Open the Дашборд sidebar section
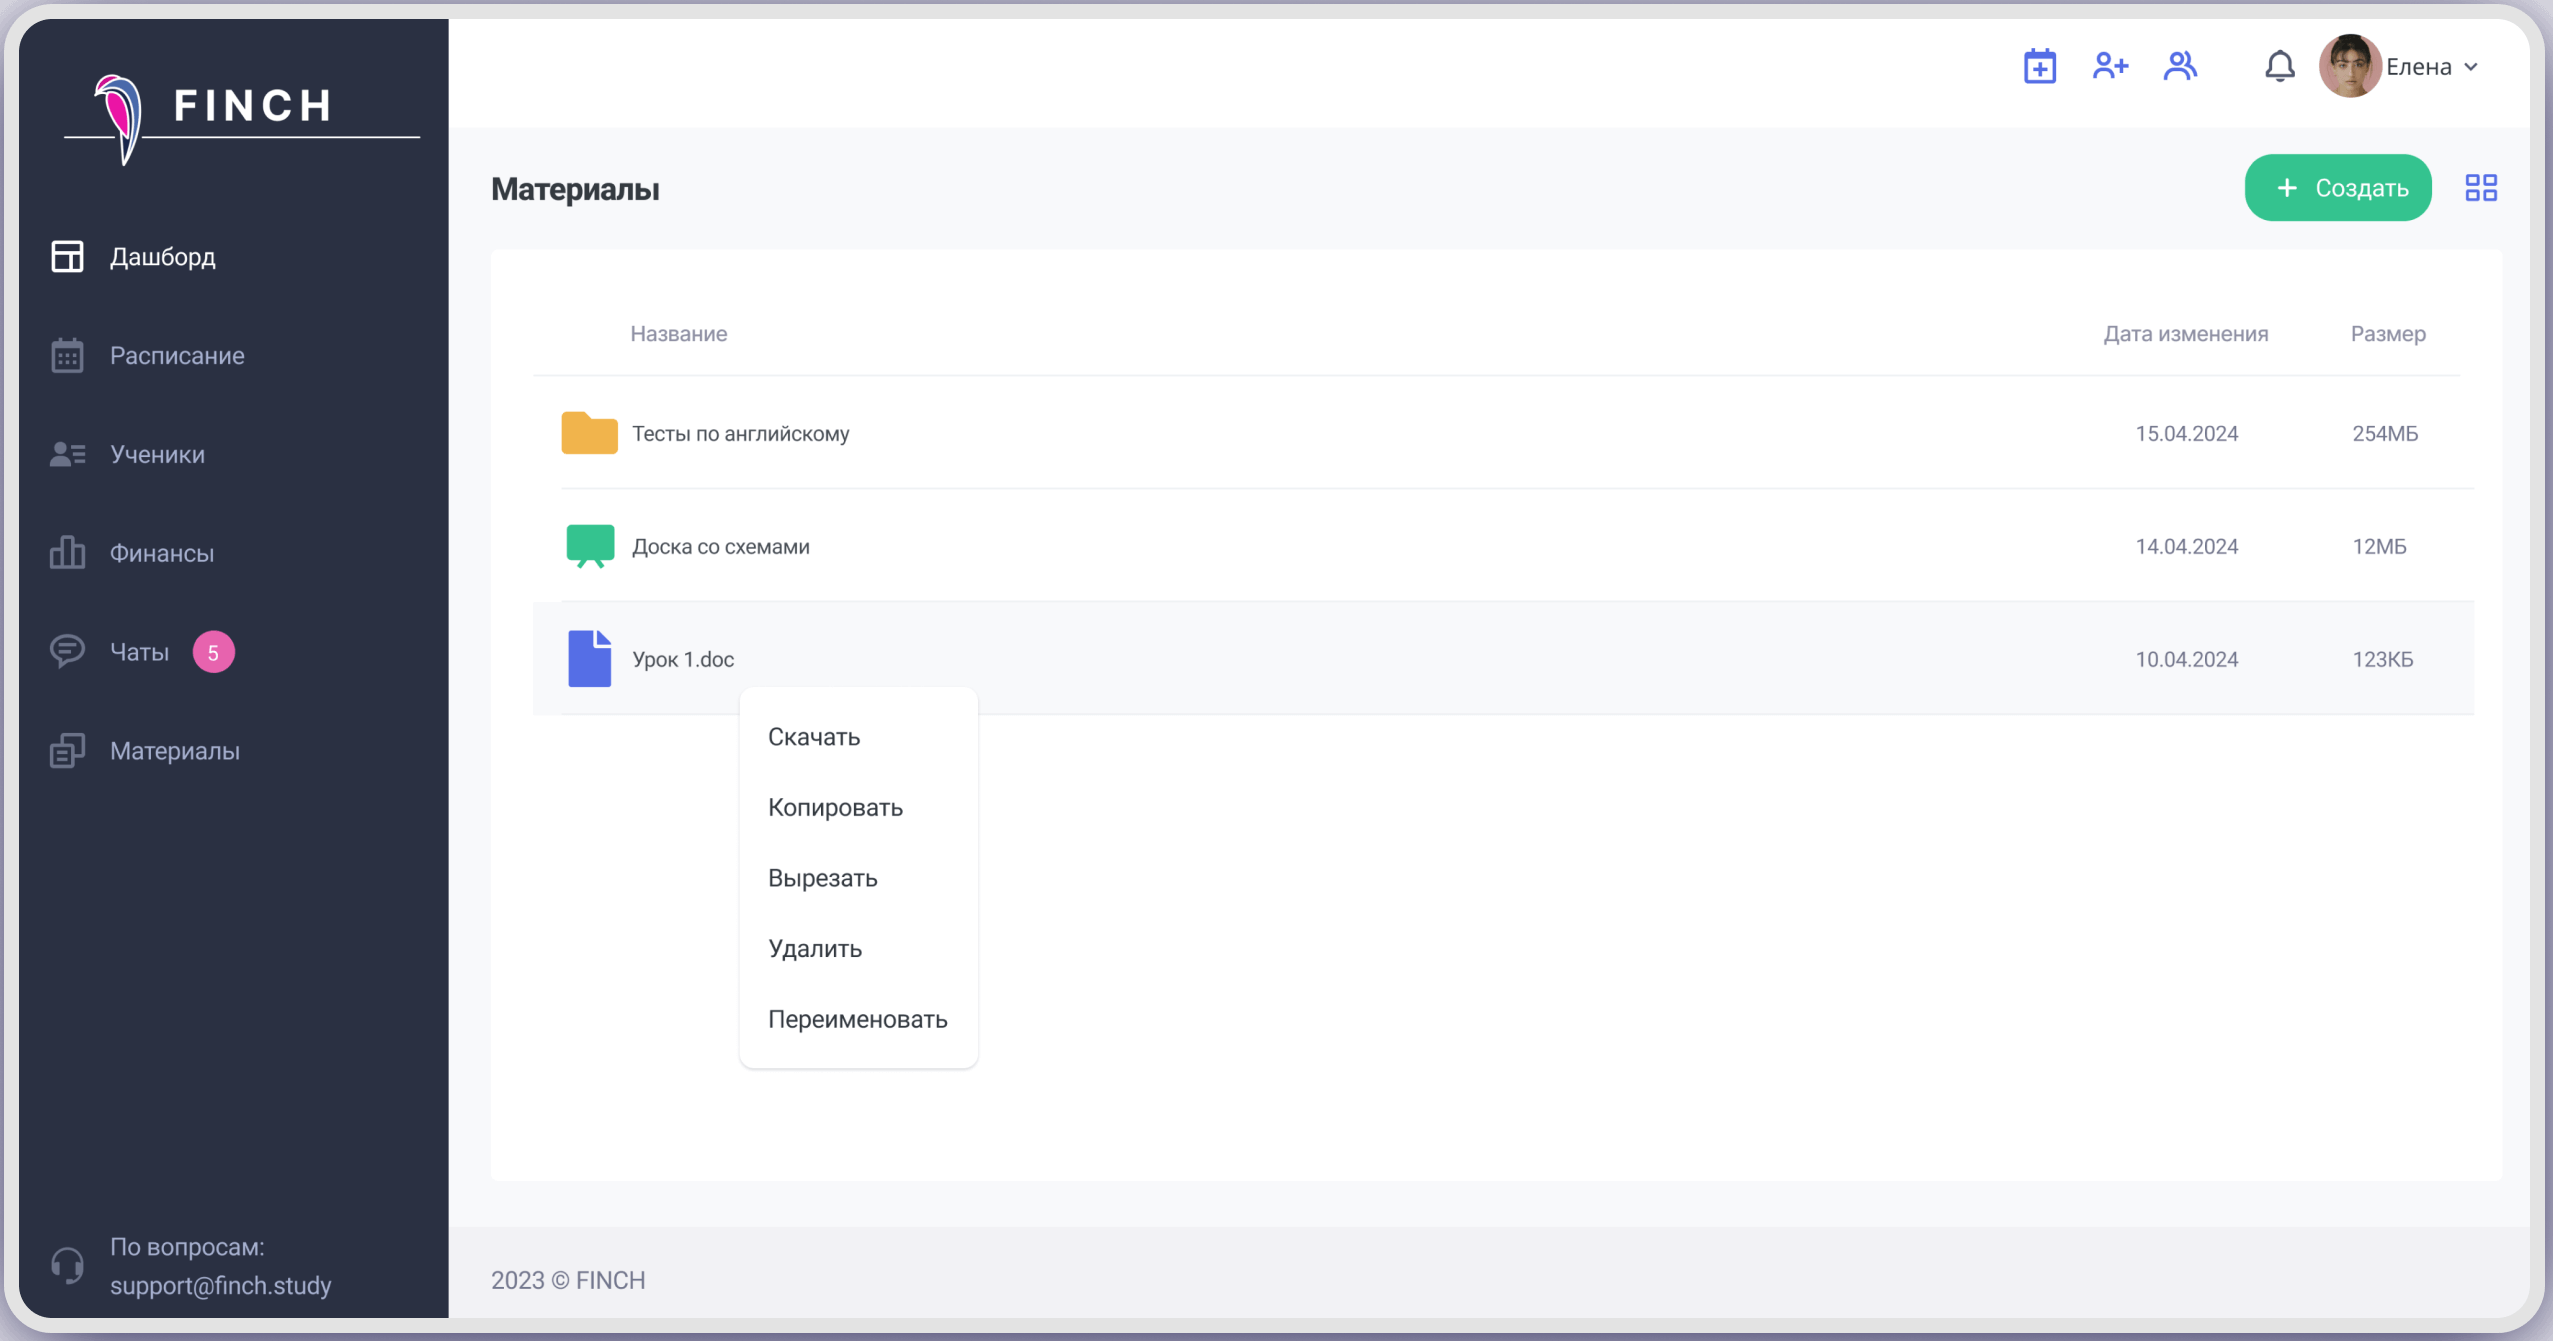 point(162,257)
